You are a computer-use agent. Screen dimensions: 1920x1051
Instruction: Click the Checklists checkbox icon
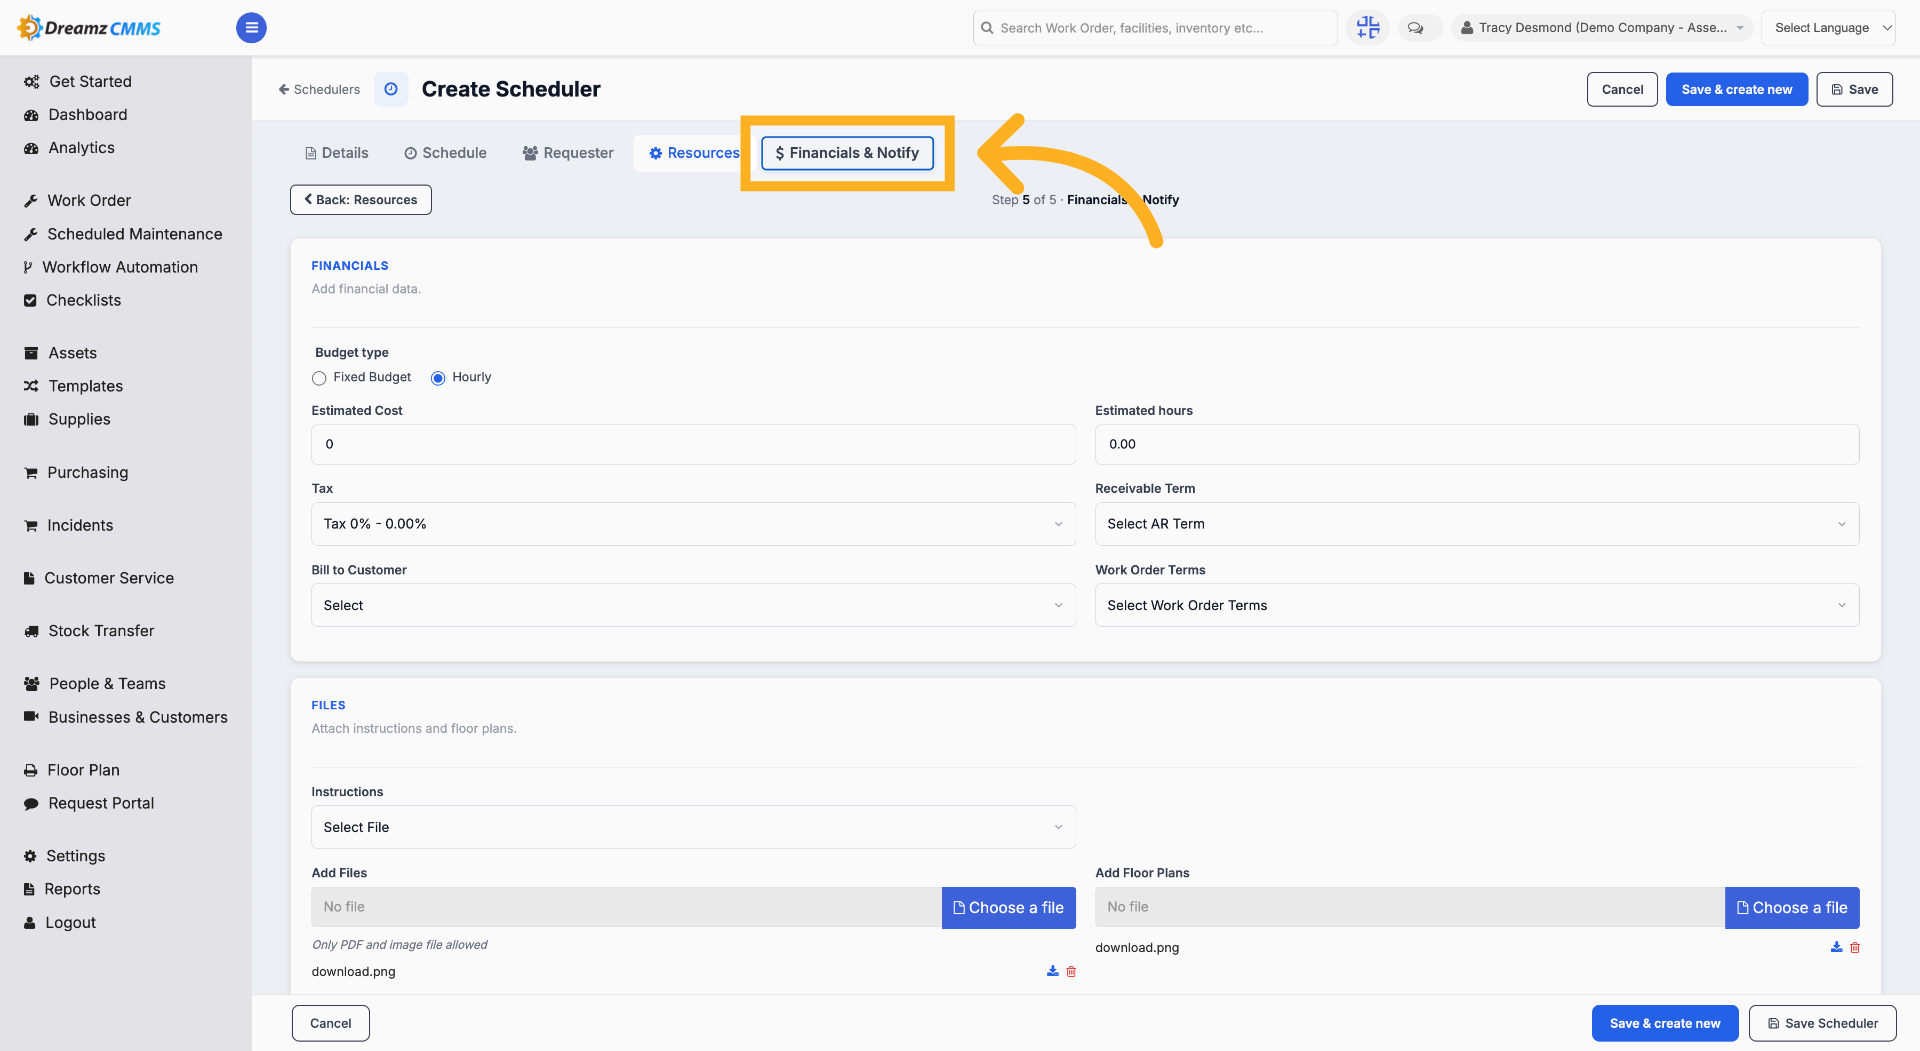[30, 300]
